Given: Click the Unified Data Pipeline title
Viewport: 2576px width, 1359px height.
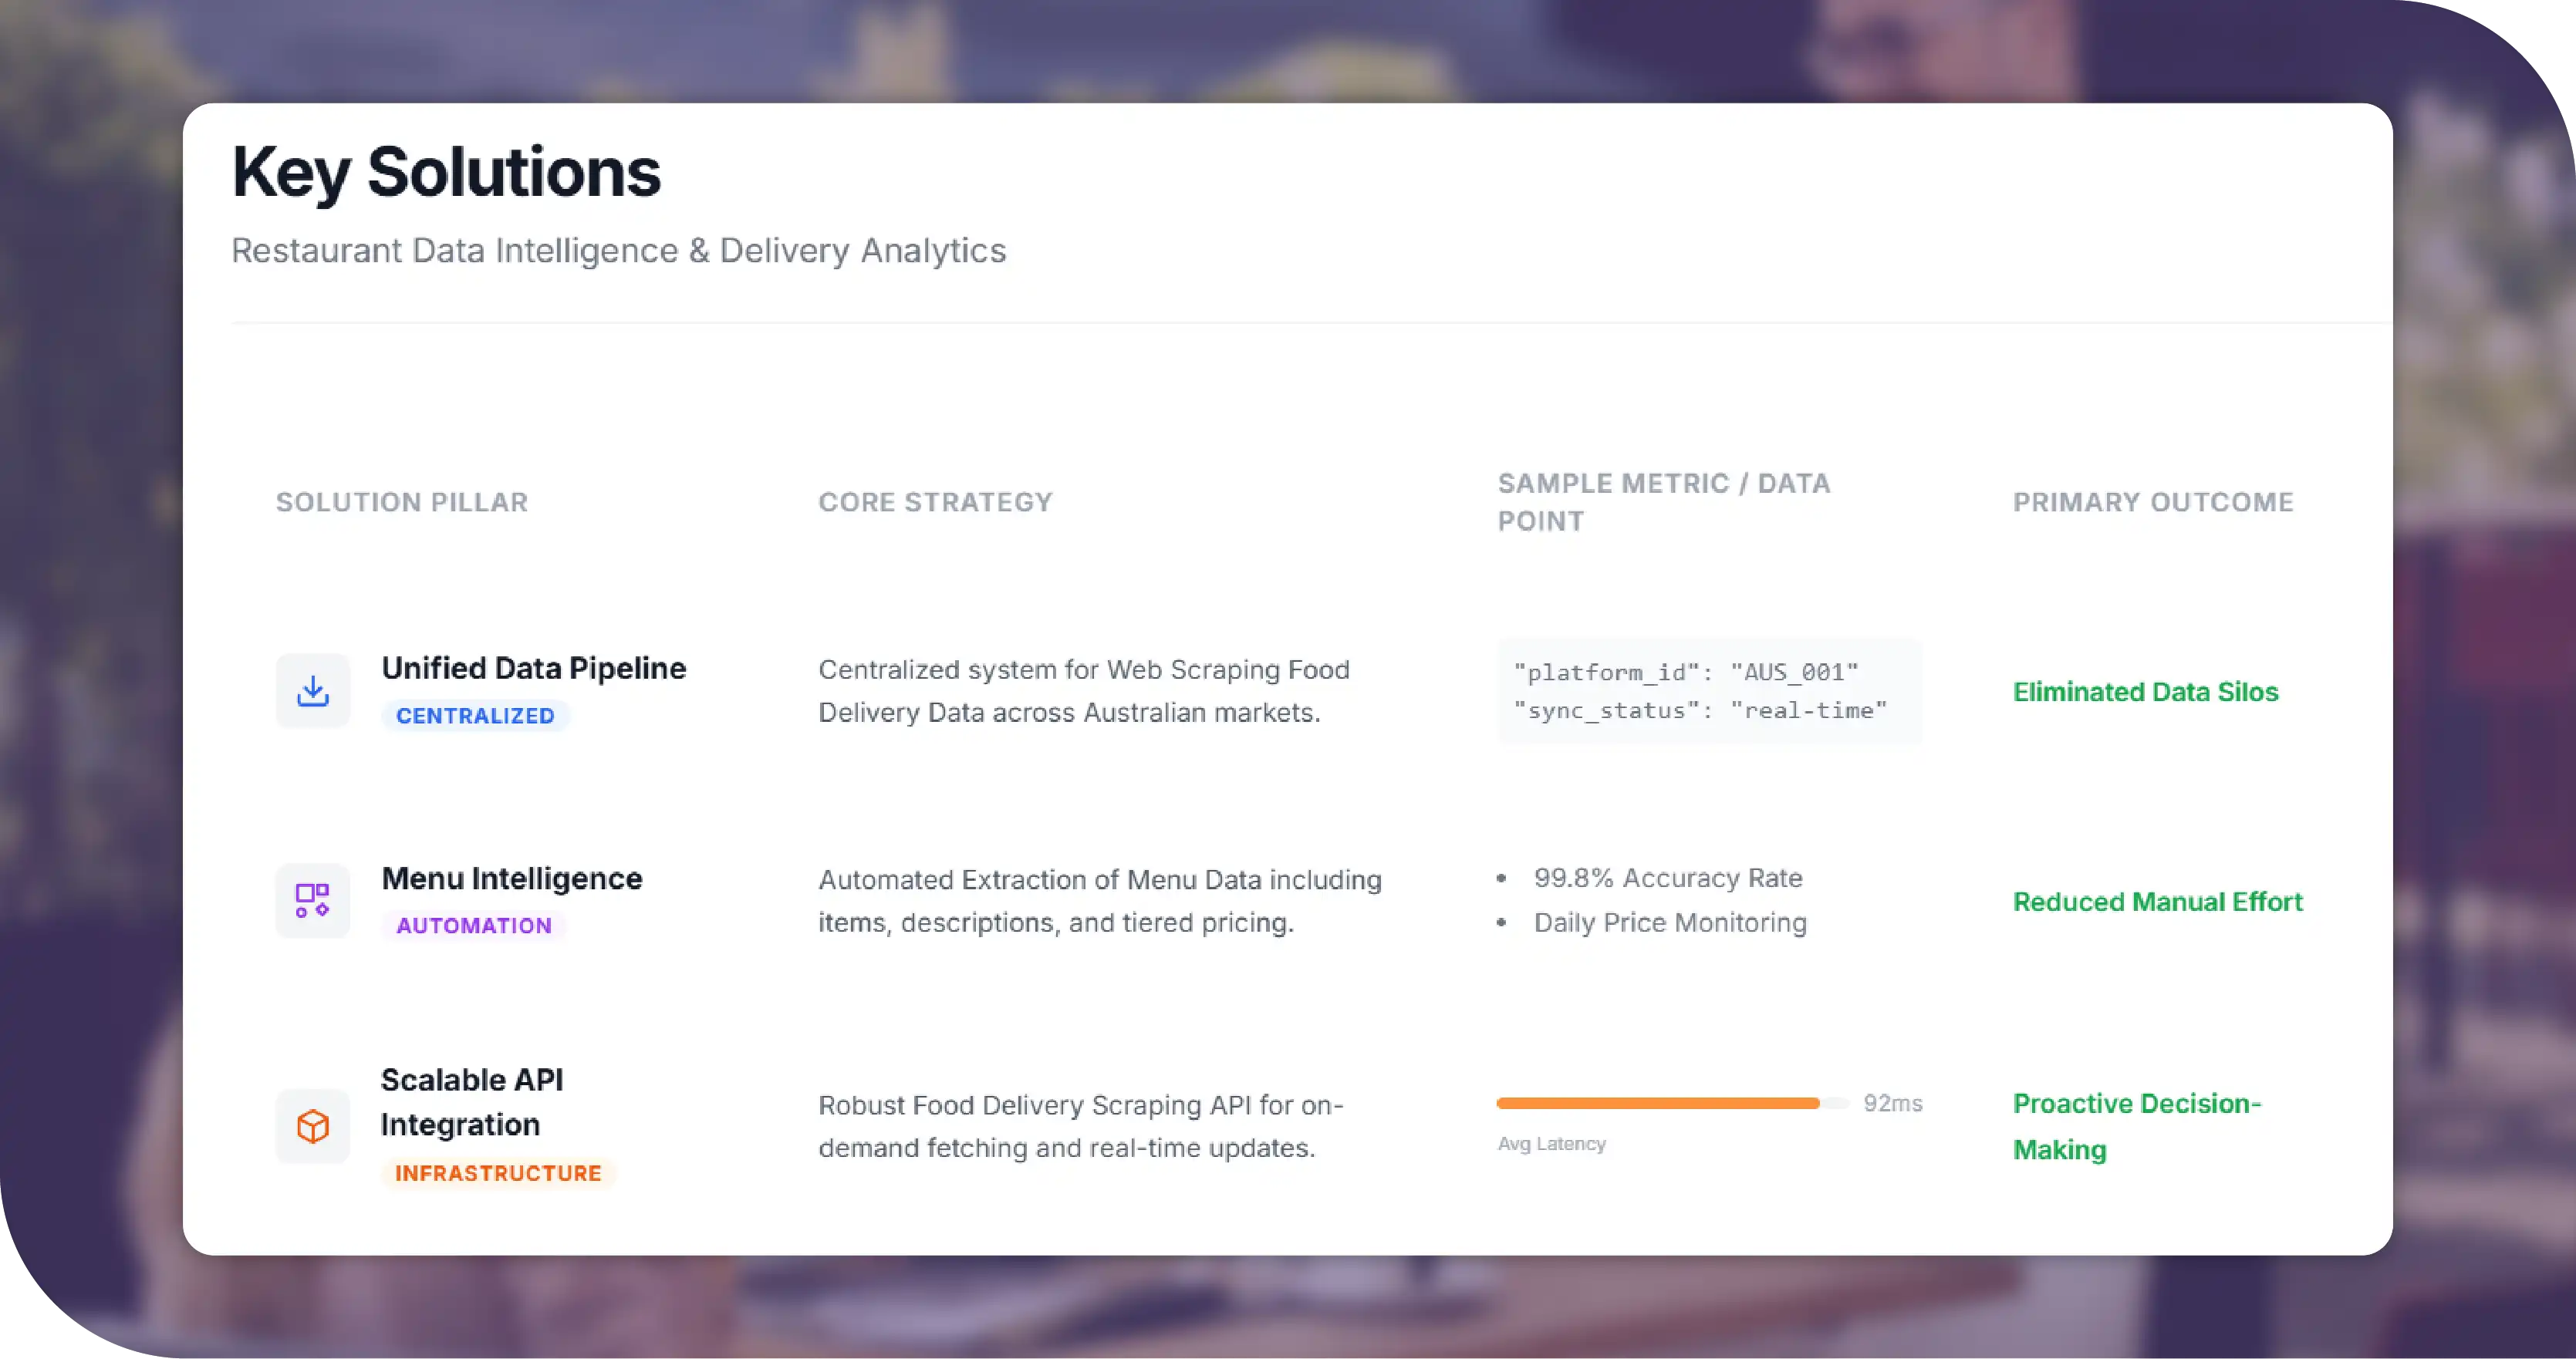Looking at the screenshot, I should point(534,668).
